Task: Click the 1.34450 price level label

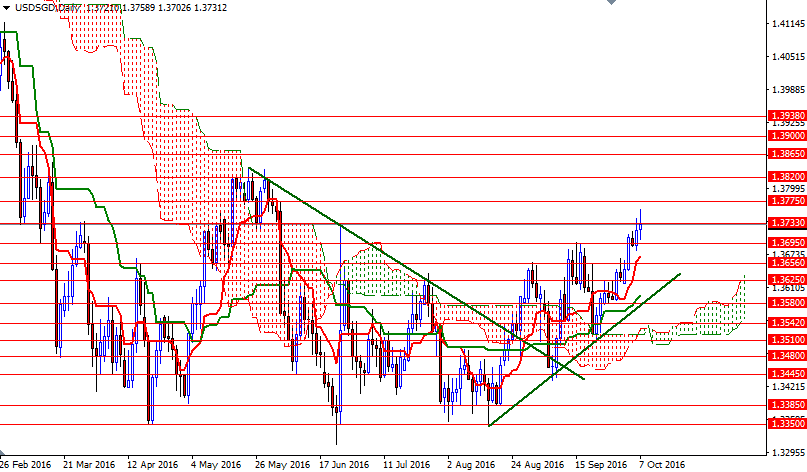Action: click(x=786, y=374)
